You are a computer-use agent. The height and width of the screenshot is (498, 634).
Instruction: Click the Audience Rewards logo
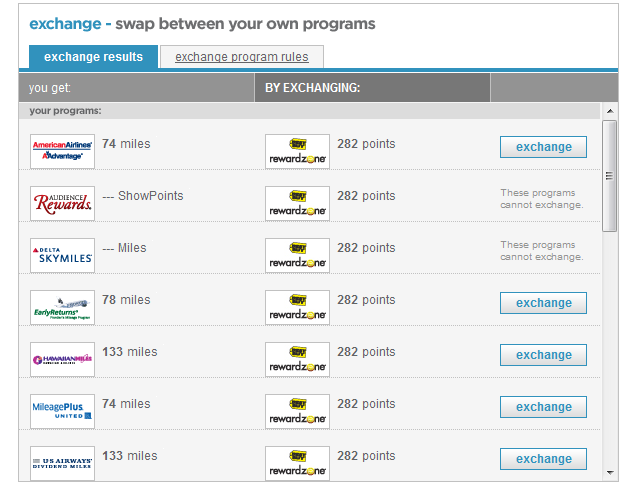click(62, 203)
